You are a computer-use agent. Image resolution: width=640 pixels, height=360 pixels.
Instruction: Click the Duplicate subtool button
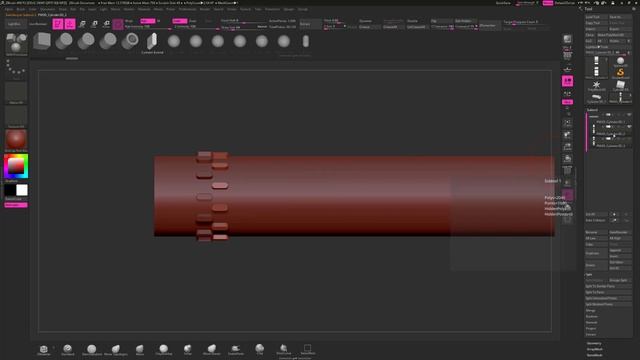coord(596,253)
